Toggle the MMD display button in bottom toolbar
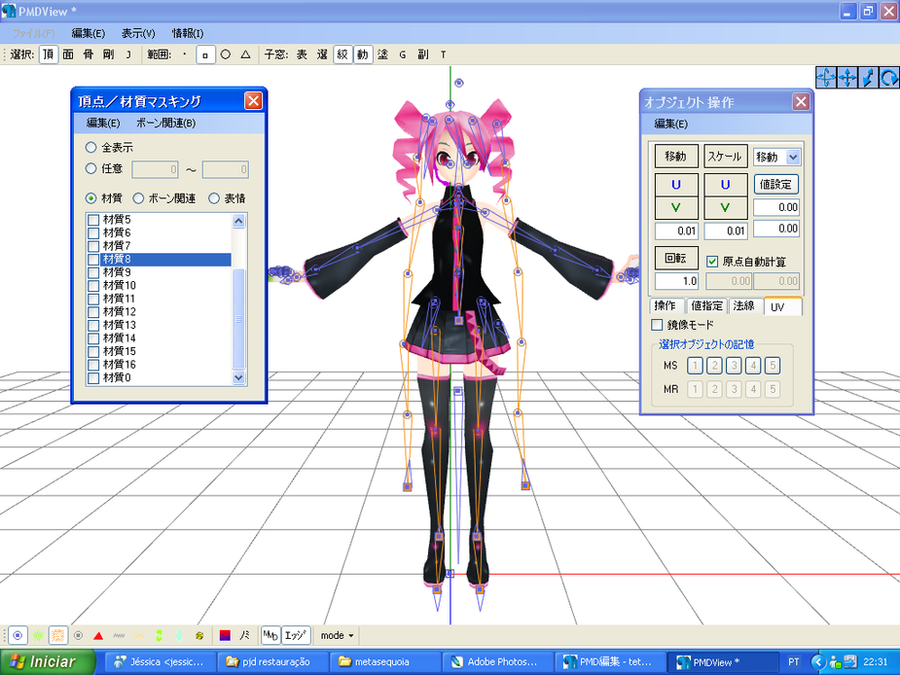The image size is (900, 675). point(270,636)
